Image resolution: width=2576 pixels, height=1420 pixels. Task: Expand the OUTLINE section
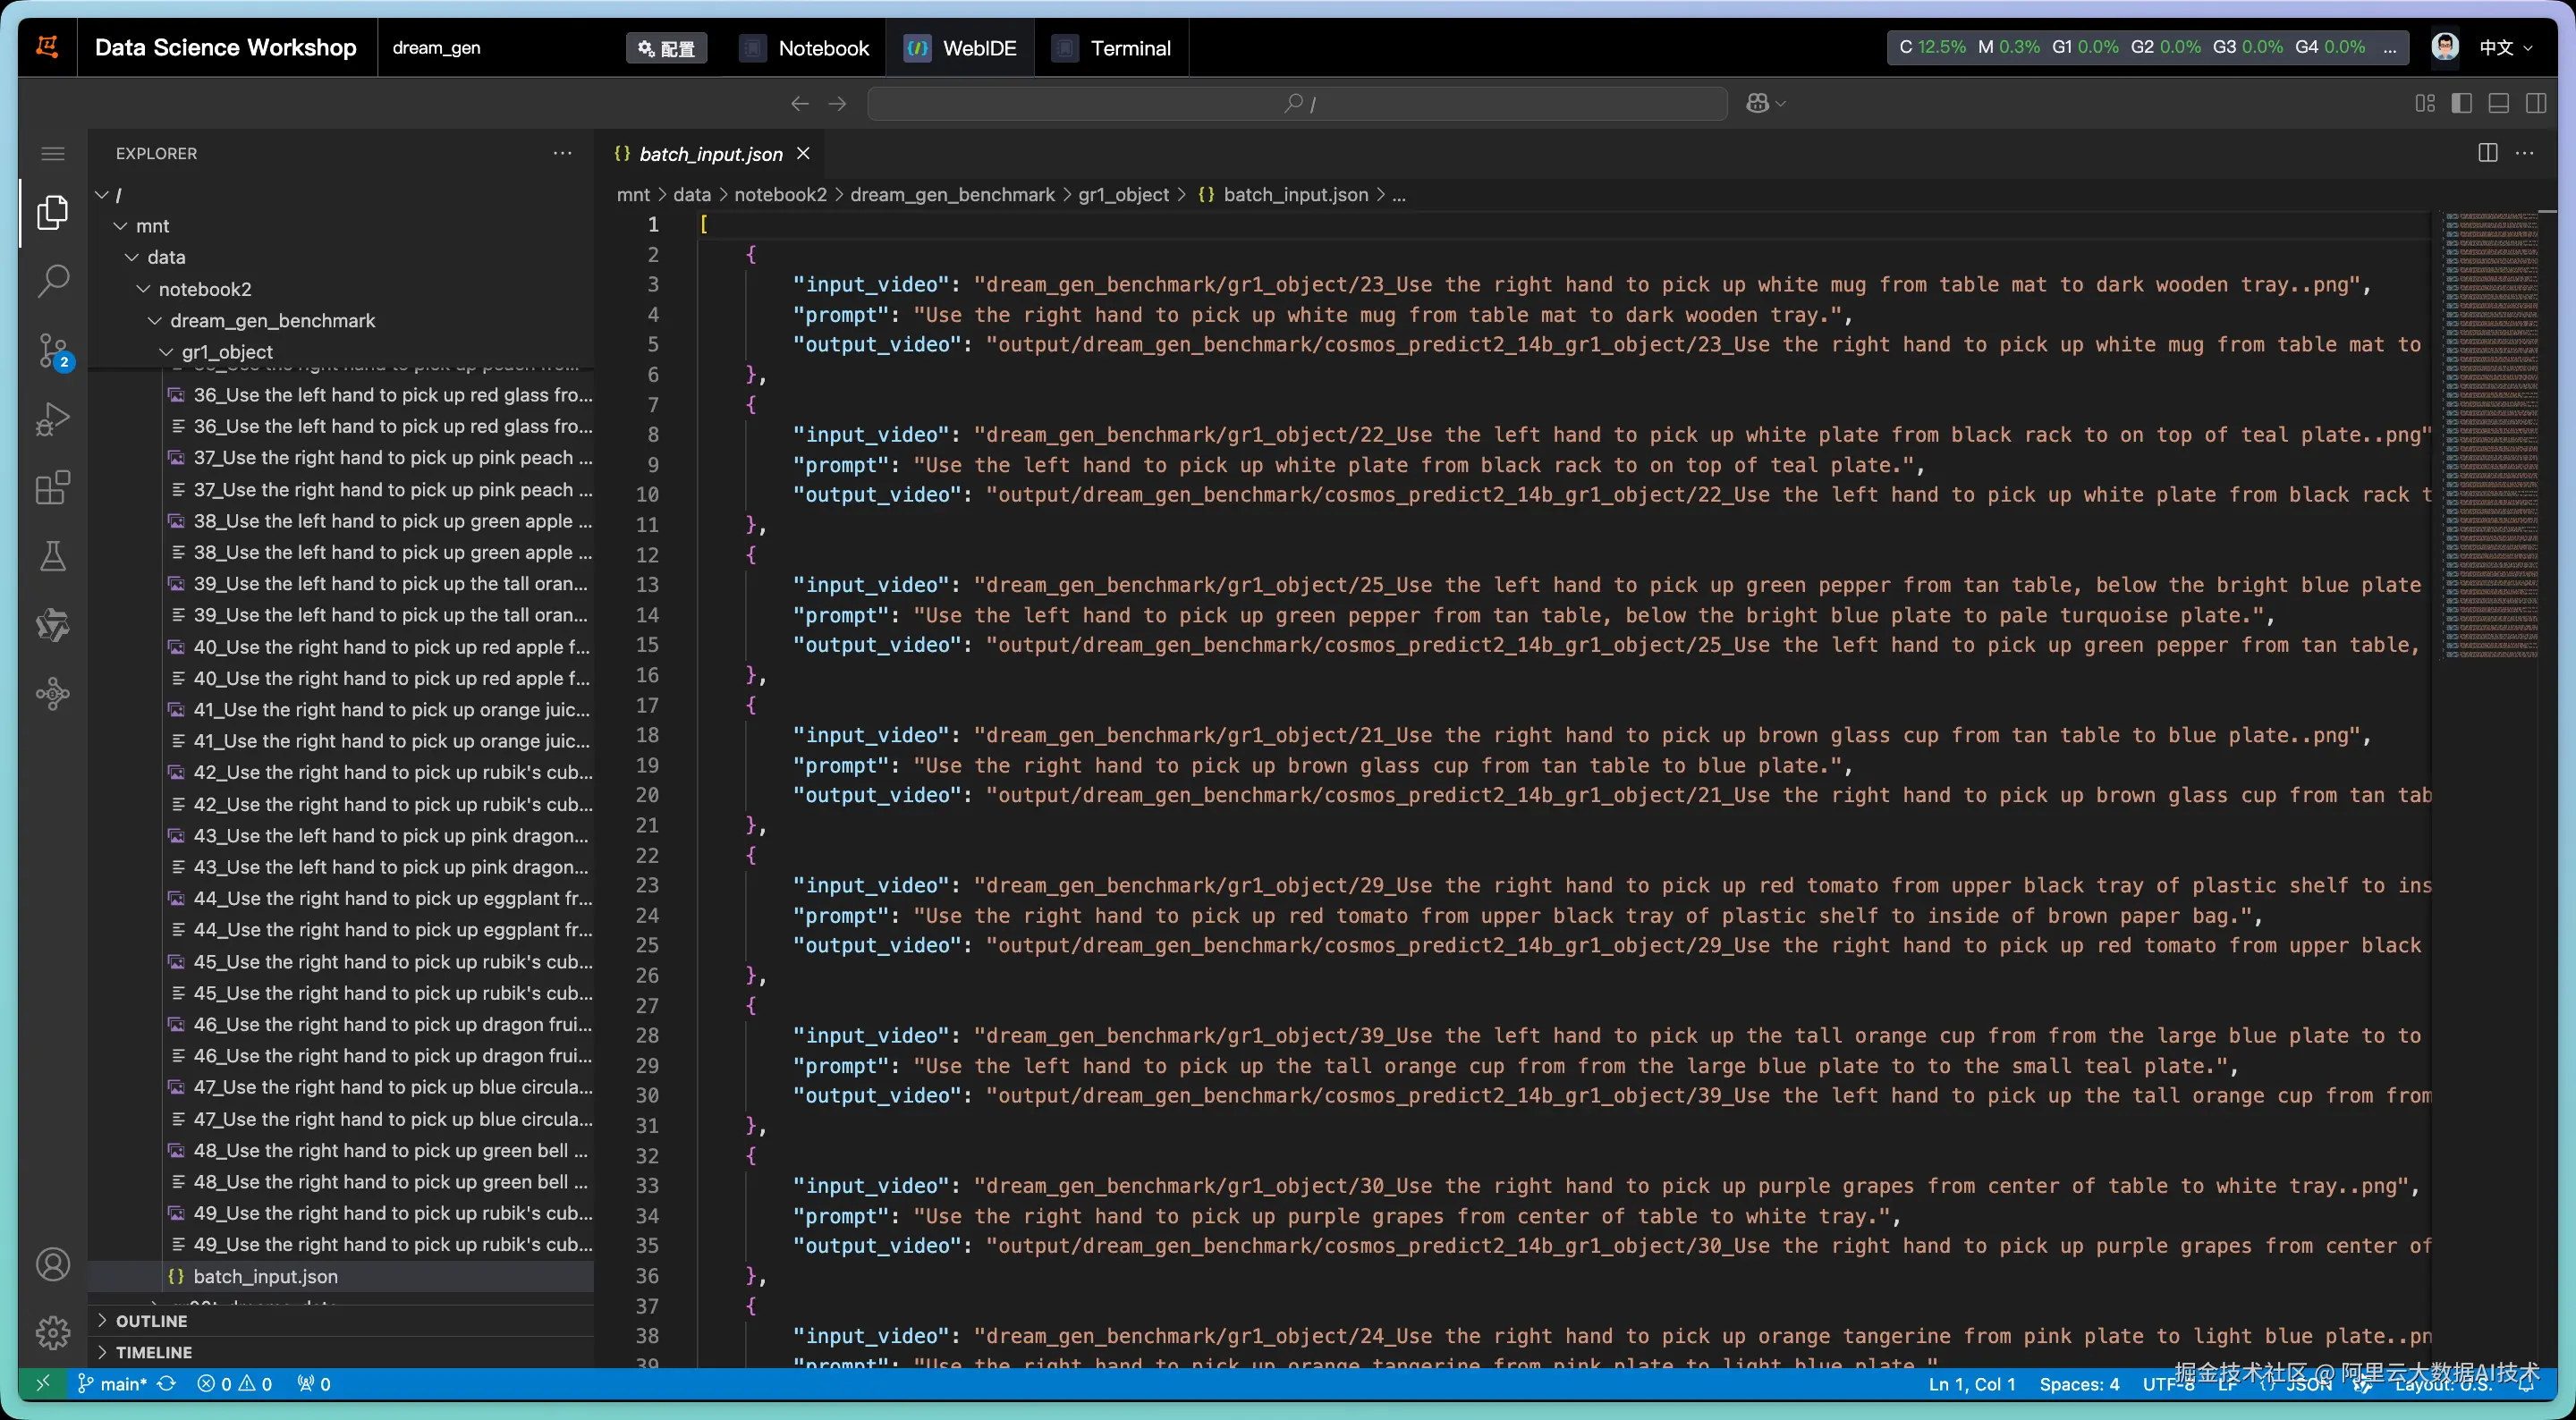coord(151,1321)
